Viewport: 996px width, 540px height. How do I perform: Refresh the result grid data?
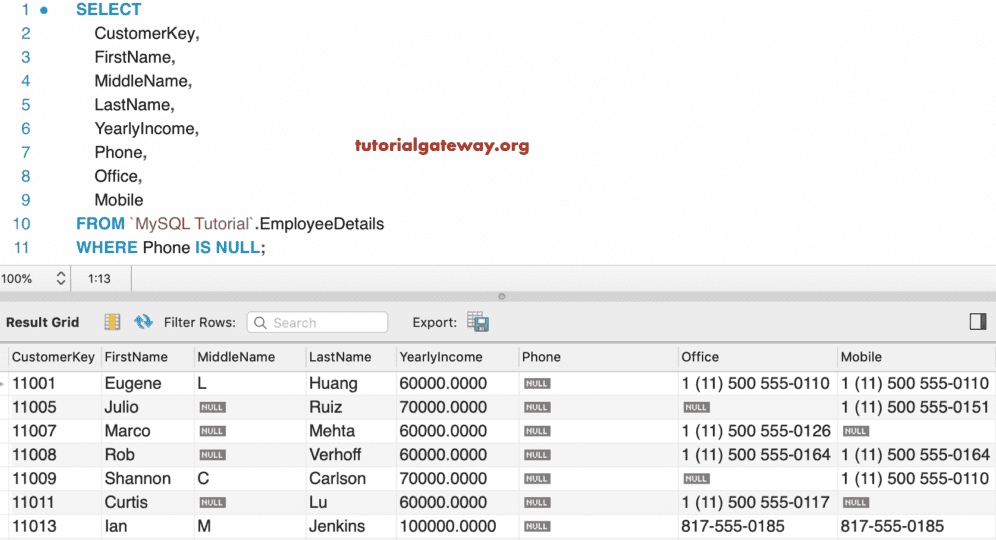tap(144, 322)
